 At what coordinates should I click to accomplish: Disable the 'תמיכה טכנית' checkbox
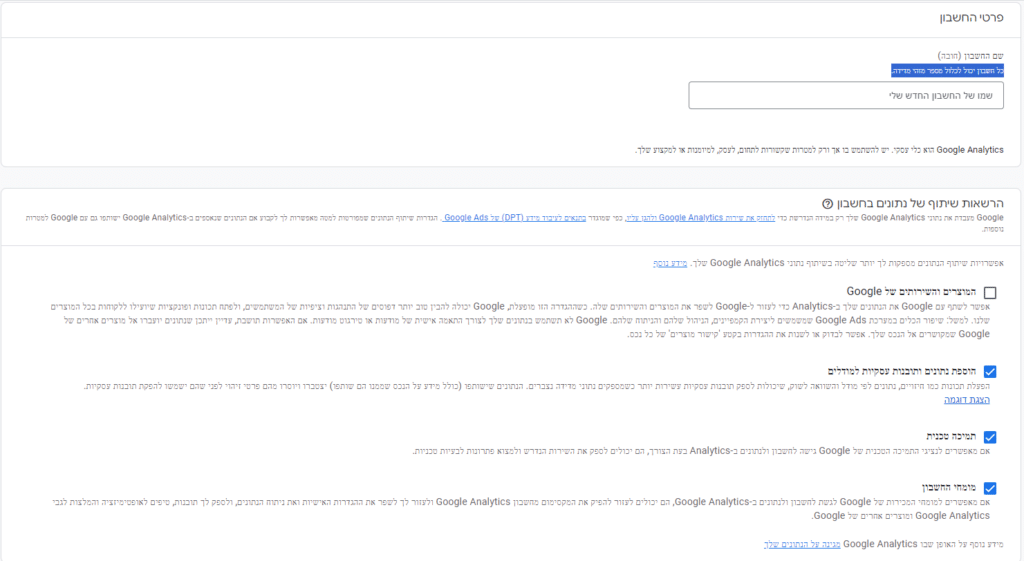(x=990, y=437)
